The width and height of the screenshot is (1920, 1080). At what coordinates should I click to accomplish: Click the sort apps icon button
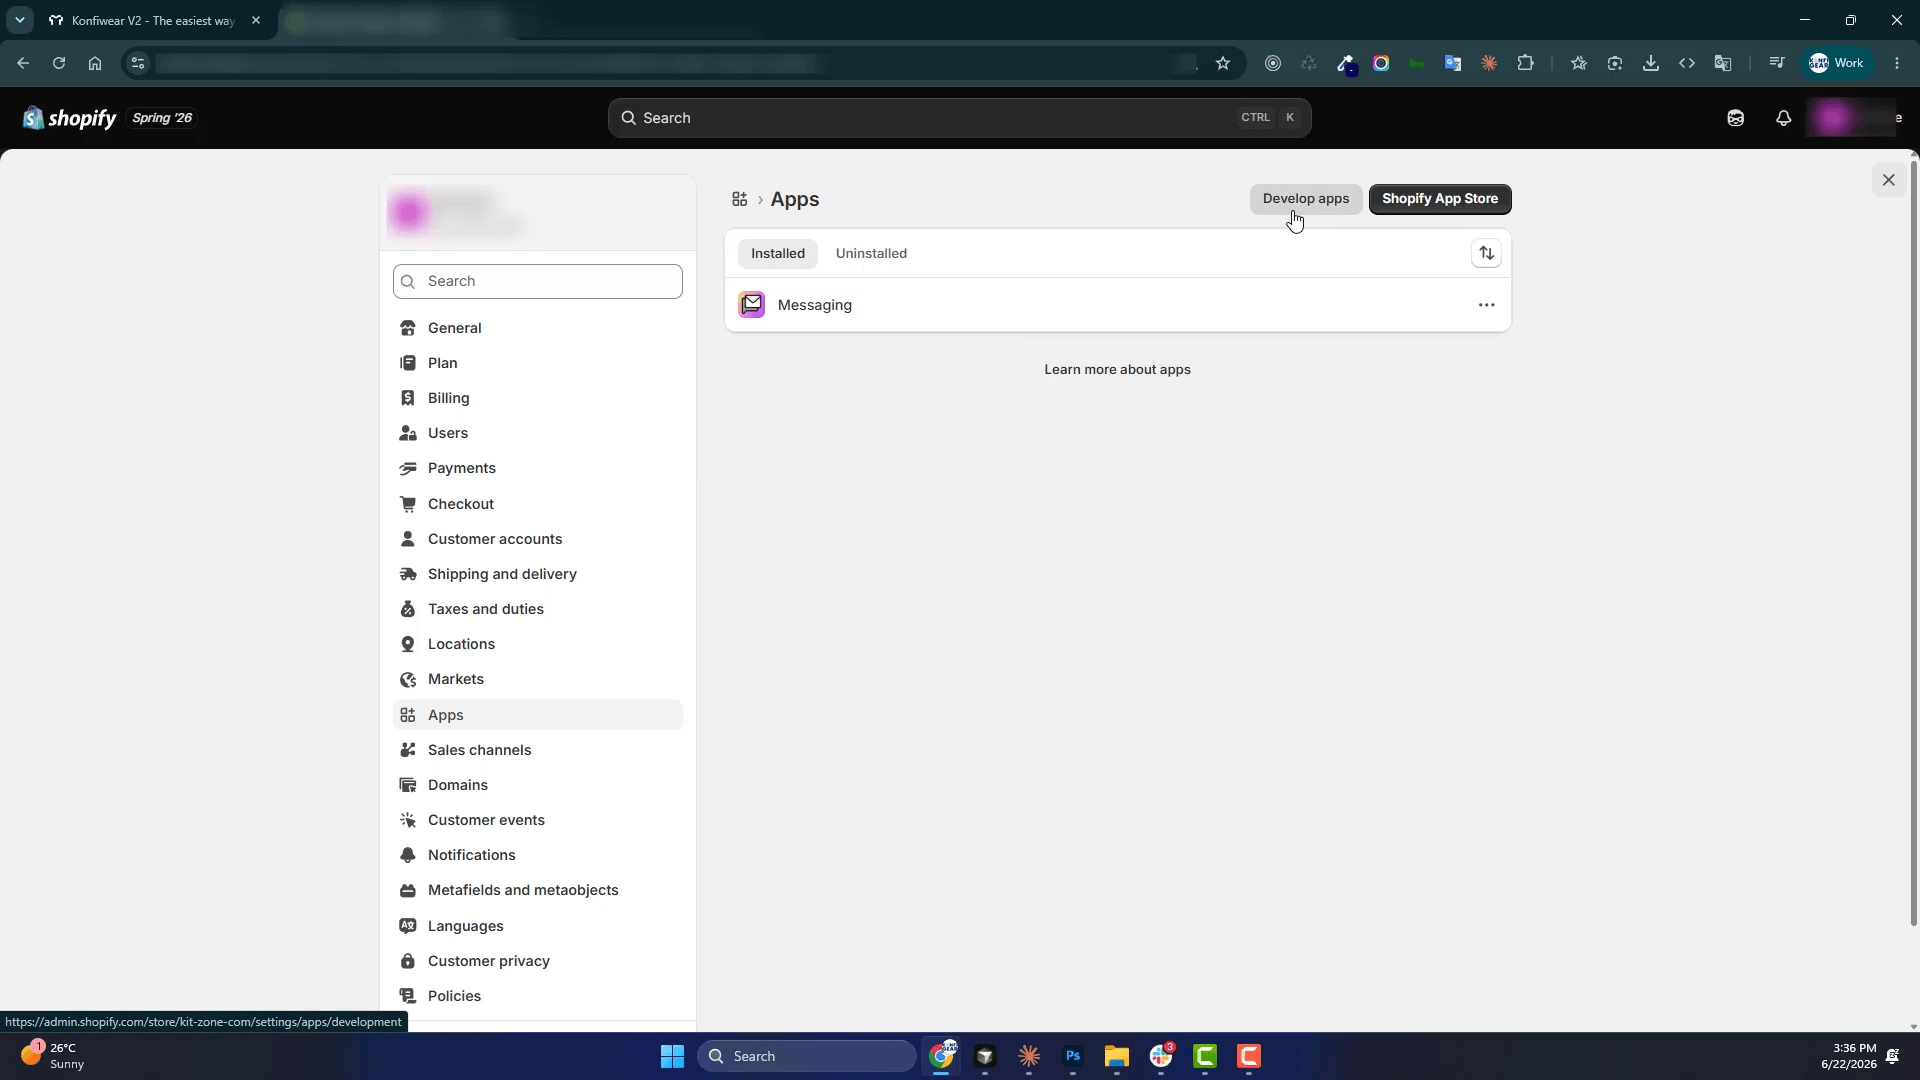1486,254
